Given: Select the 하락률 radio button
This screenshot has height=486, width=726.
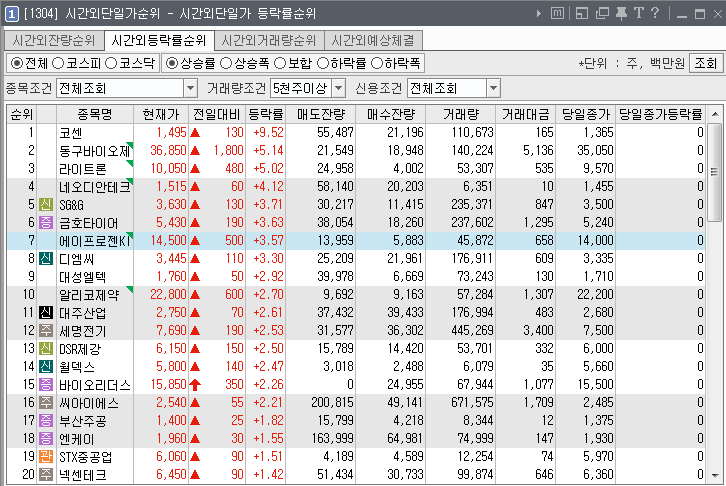Looking at the screenshot, I should point(322,63).
